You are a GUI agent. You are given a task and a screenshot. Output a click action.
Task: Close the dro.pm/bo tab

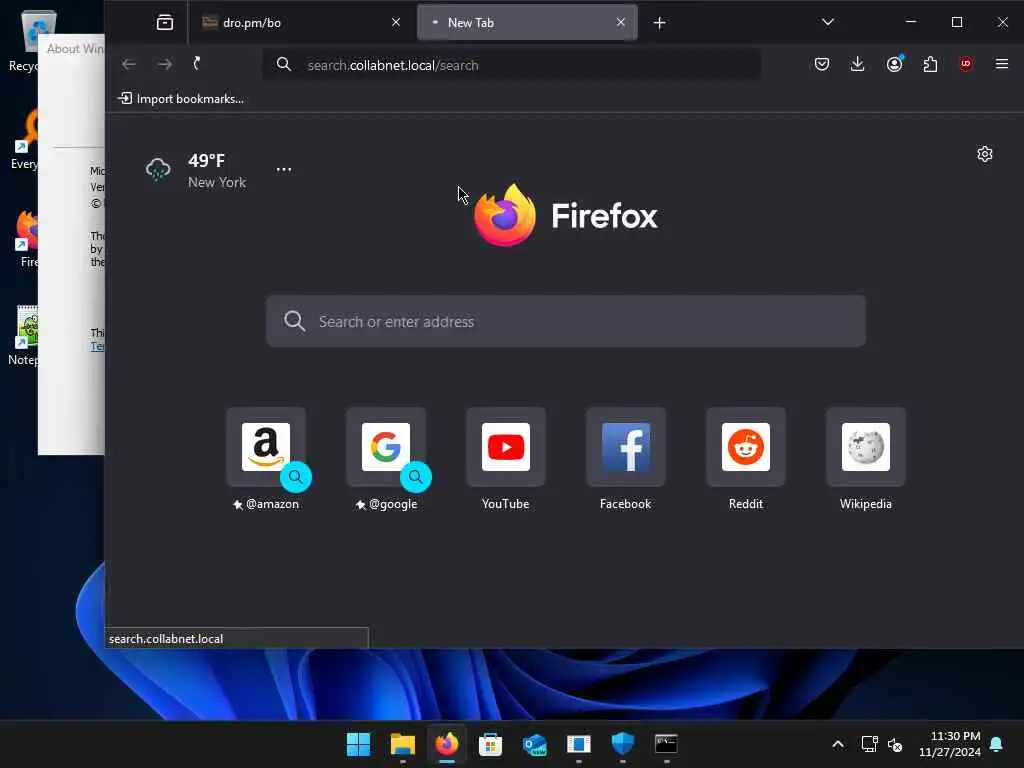(x=396, y=23)
